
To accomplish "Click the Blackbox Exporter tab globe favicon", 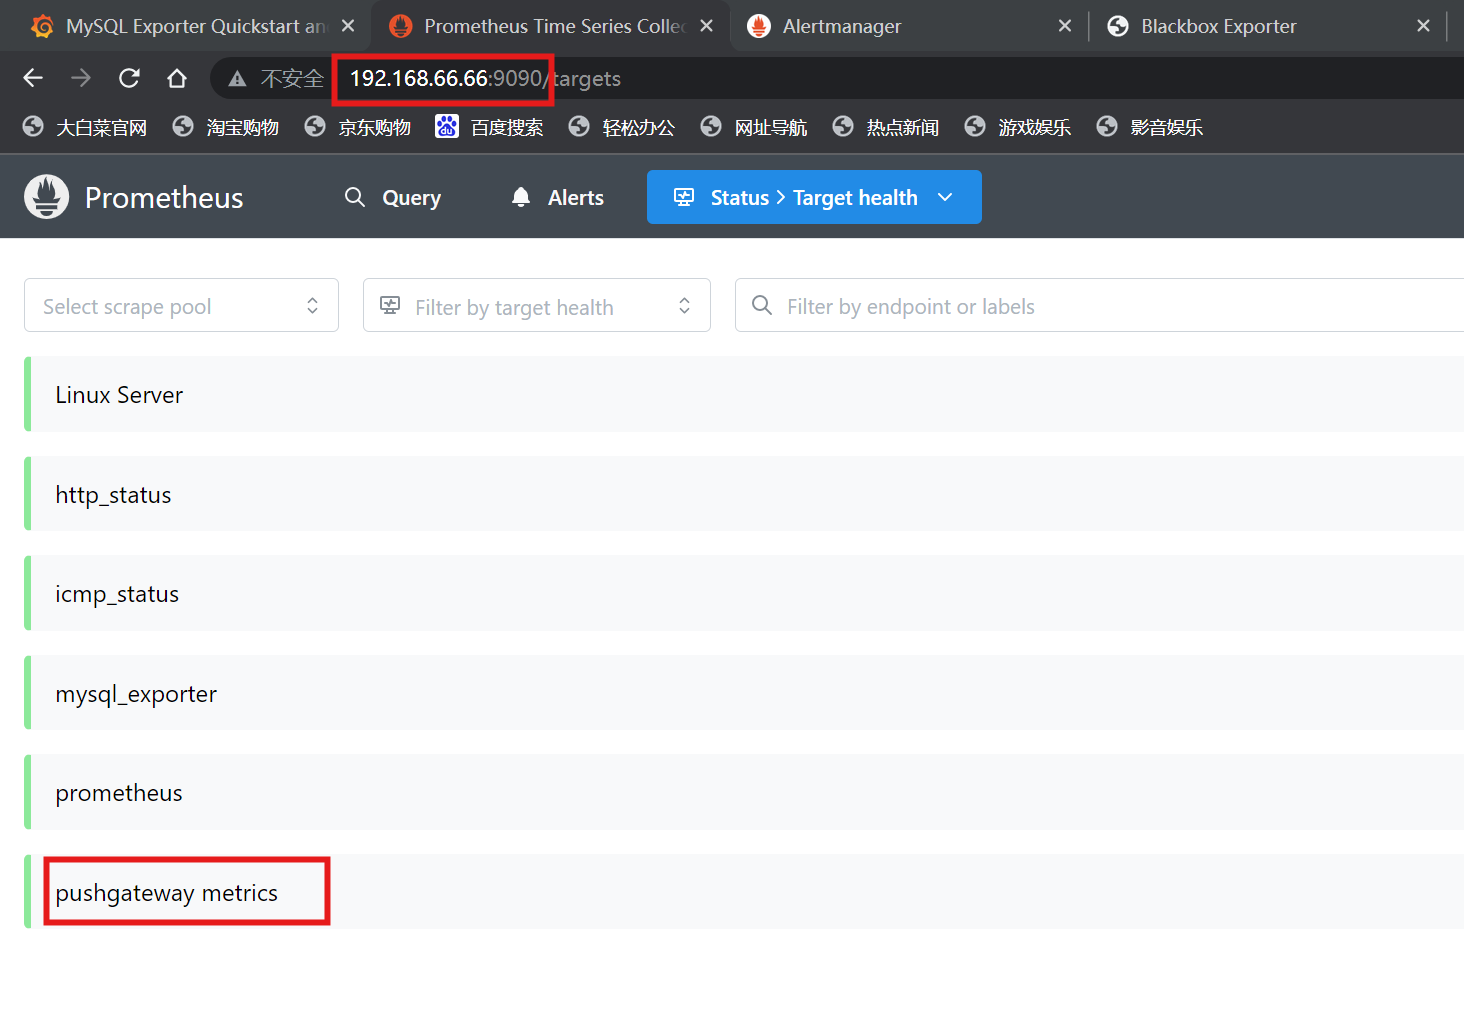I will point(1118,26).
